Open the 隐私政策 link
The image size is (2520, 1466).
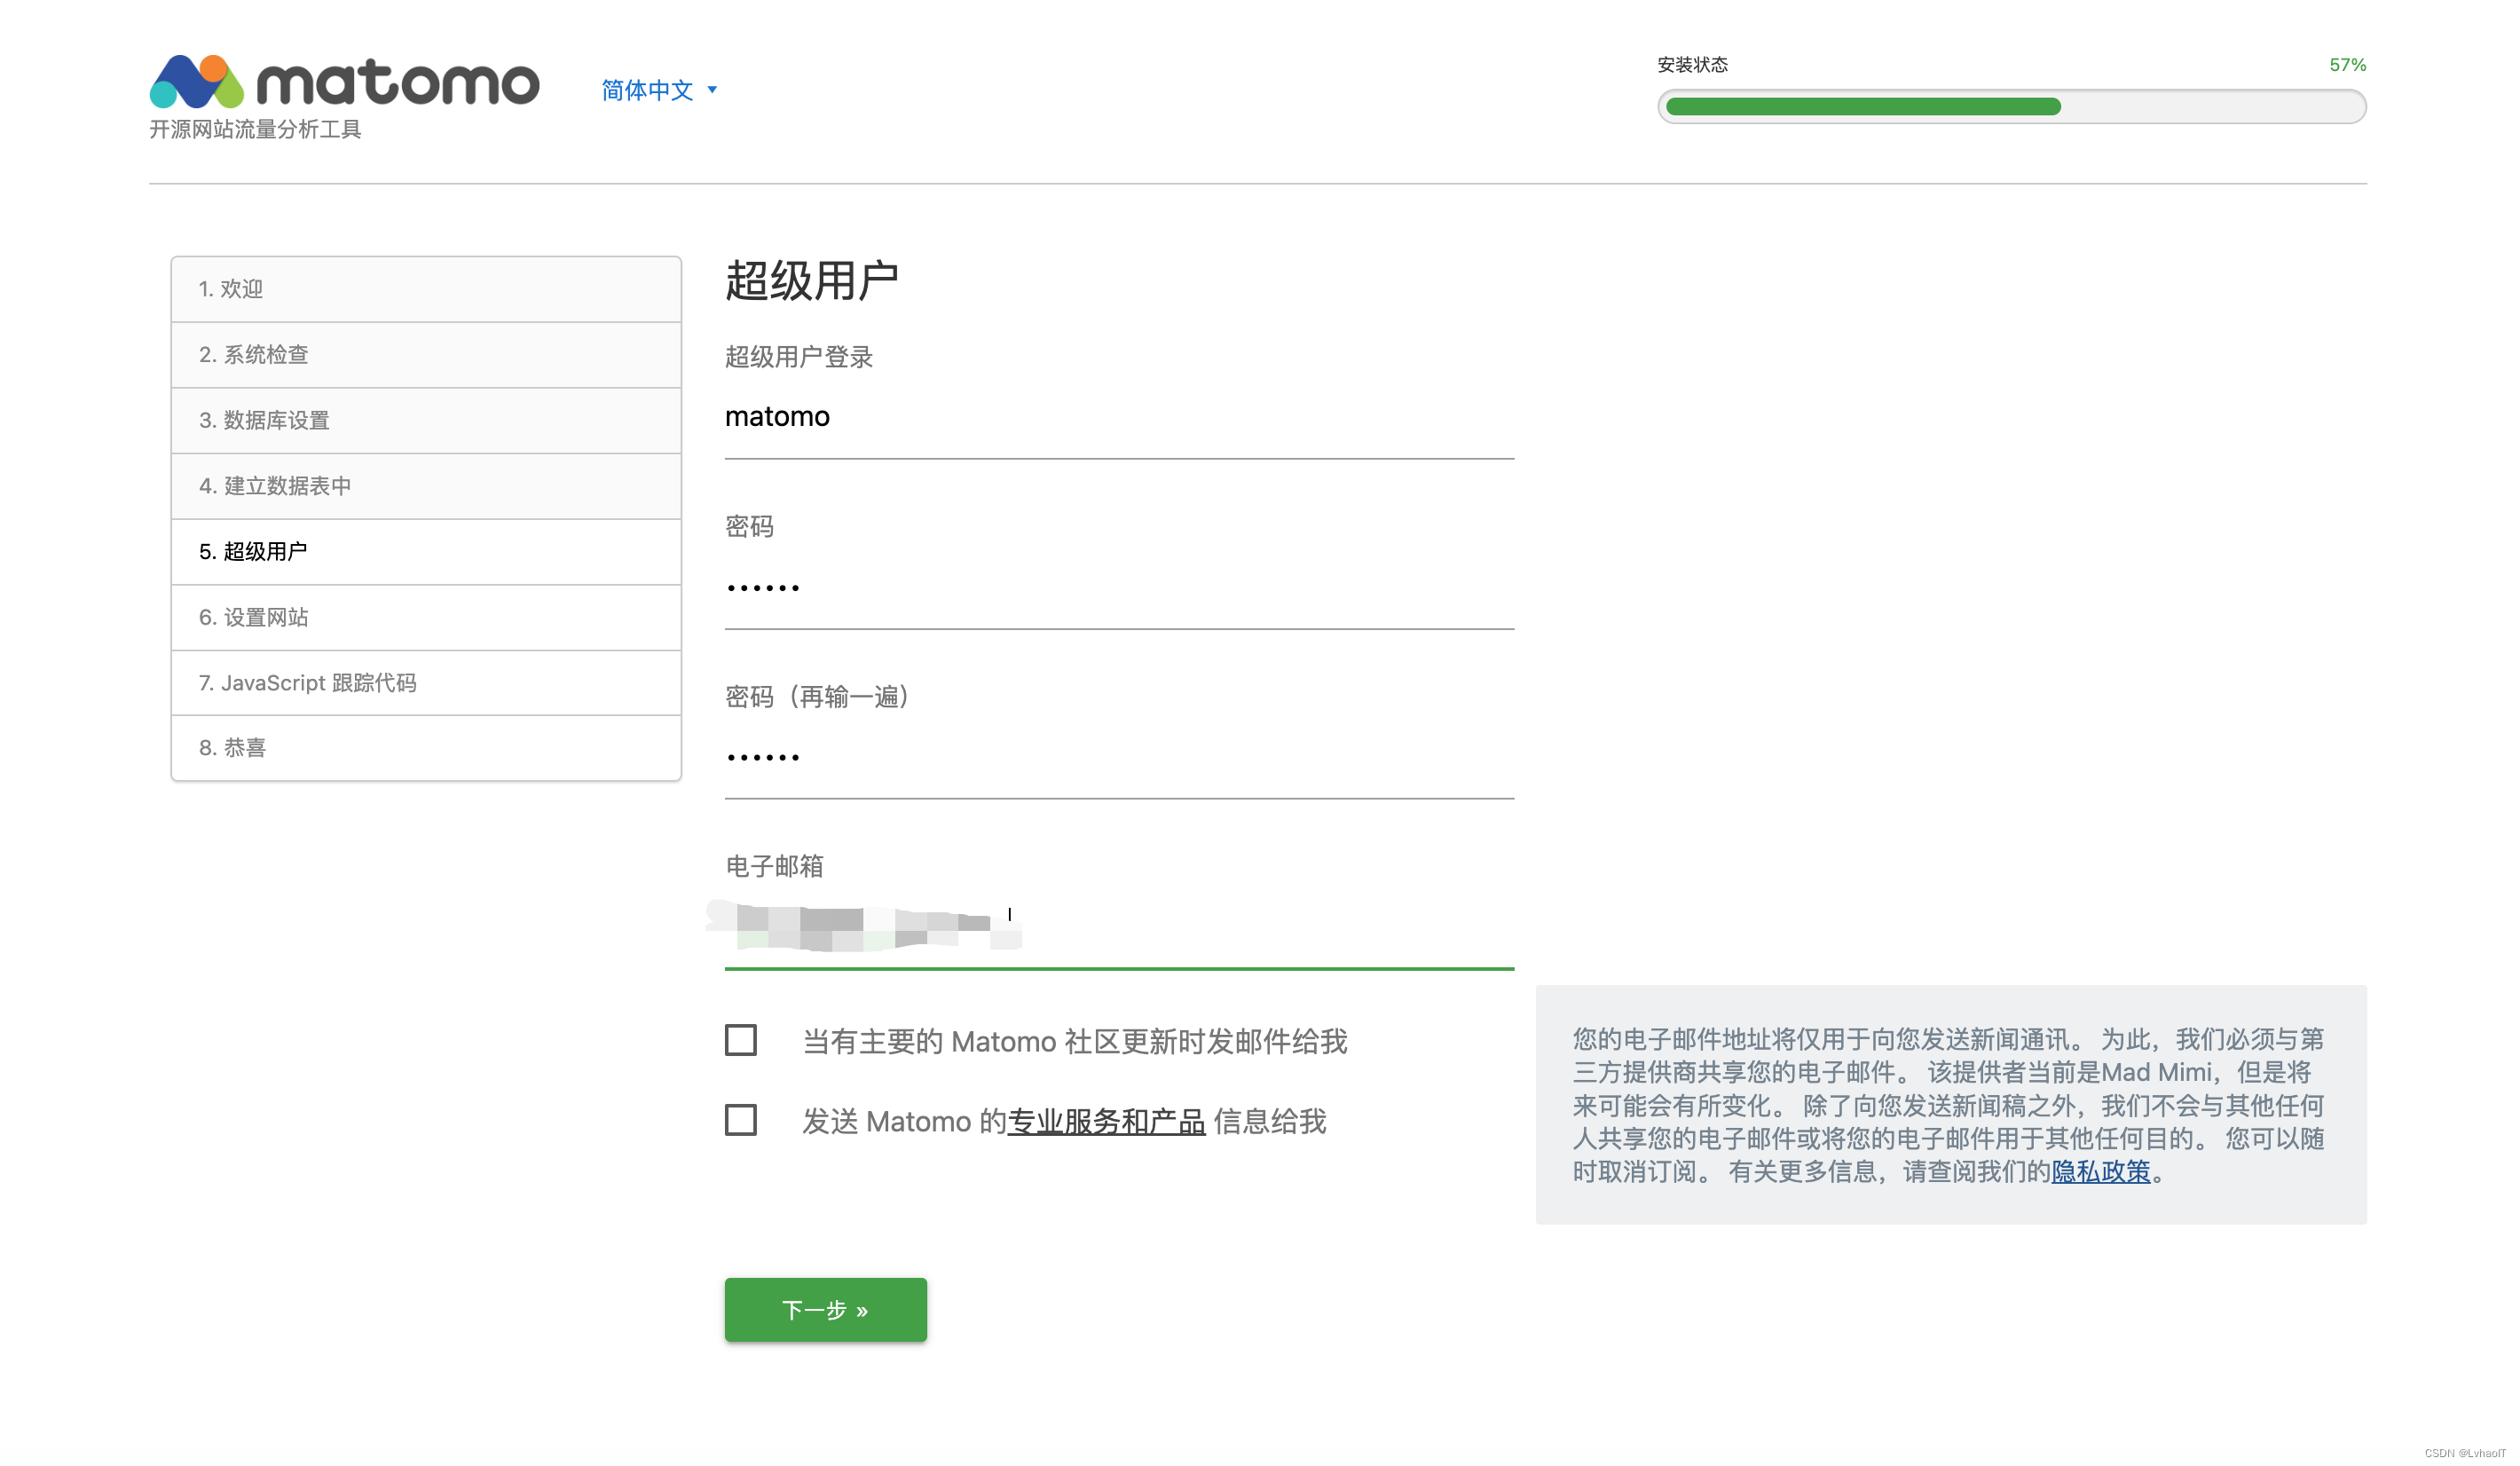pos(2100,1172)
